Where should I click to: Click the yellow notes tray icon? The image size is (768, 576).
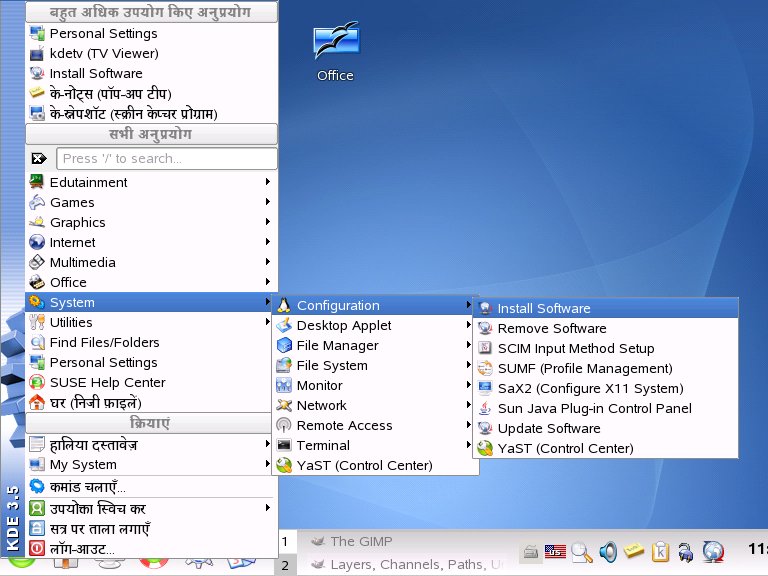[634, 551]
